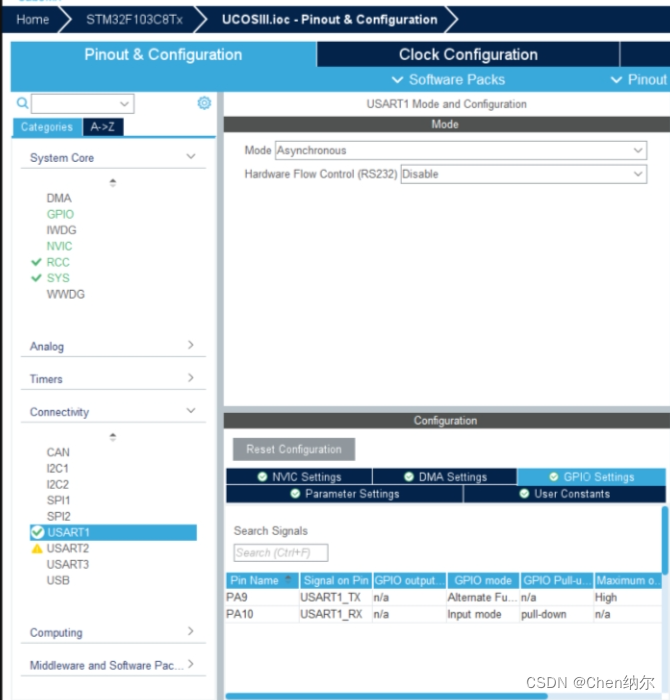The width and height of the screenshot is (670, 700).
Task: Select USART2 with warning icon
Action: (x=68, y=548)
